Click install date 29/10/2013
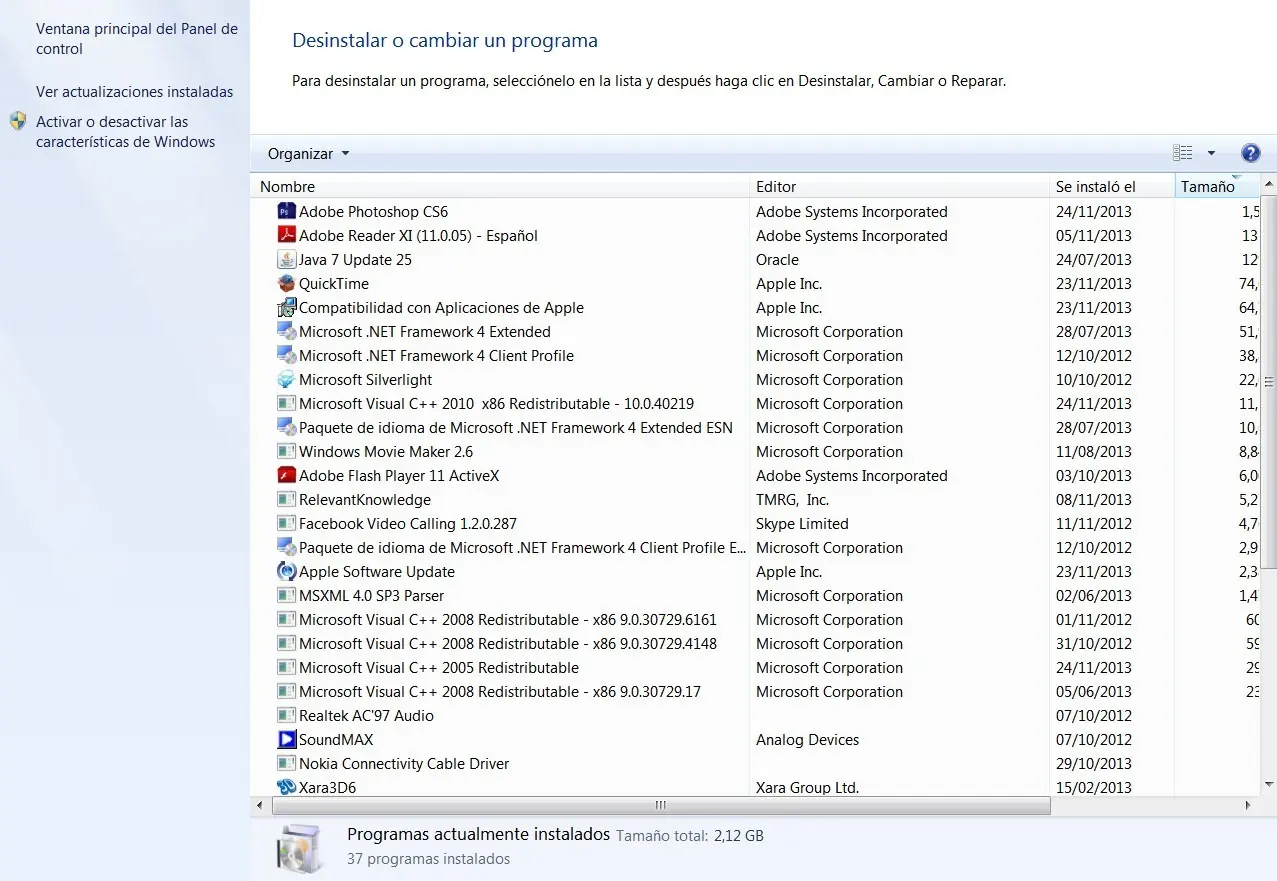The width and height of the screenshot is (1277, 881). click(x=1094, y=764)
